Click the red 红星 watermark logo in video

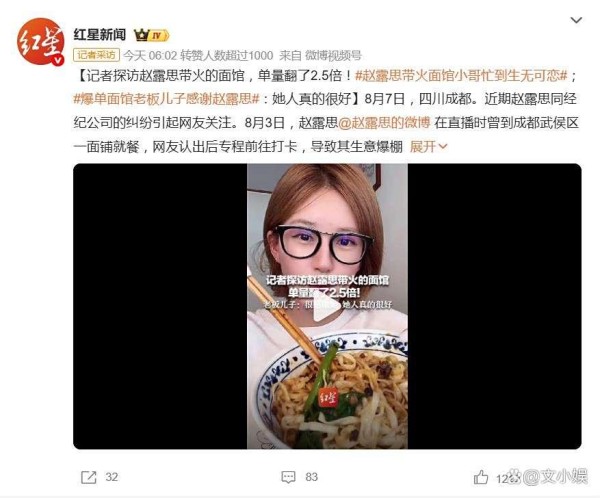(328, 398)
